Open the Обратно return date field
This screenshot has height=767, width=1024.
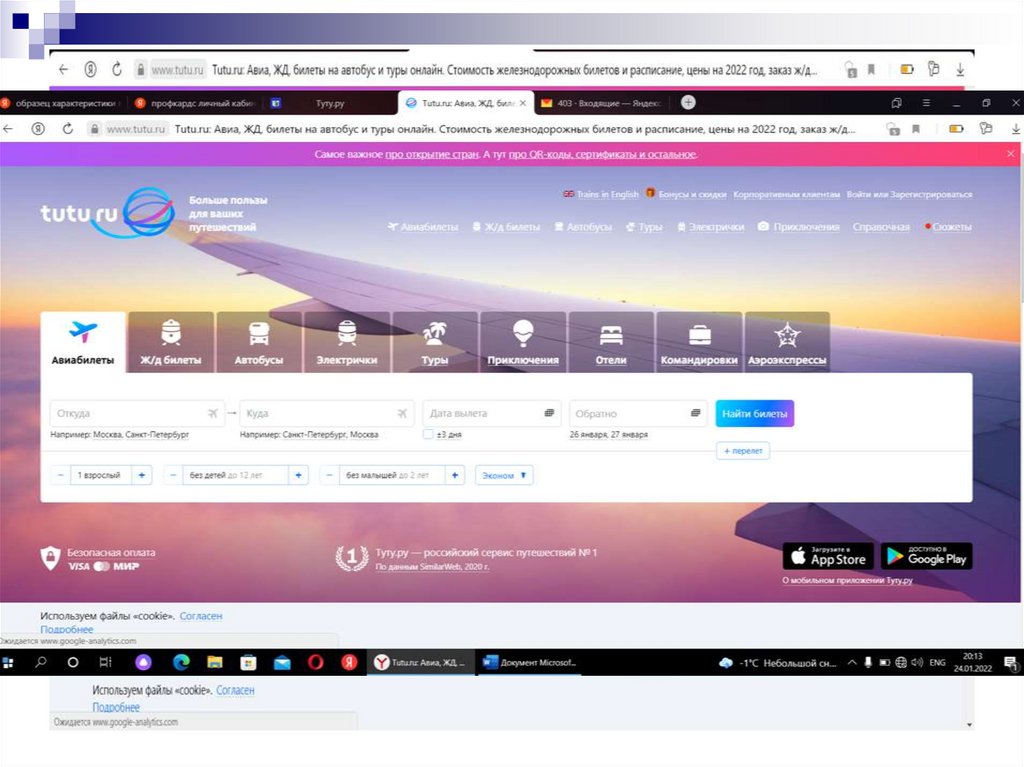pos(637,414)
